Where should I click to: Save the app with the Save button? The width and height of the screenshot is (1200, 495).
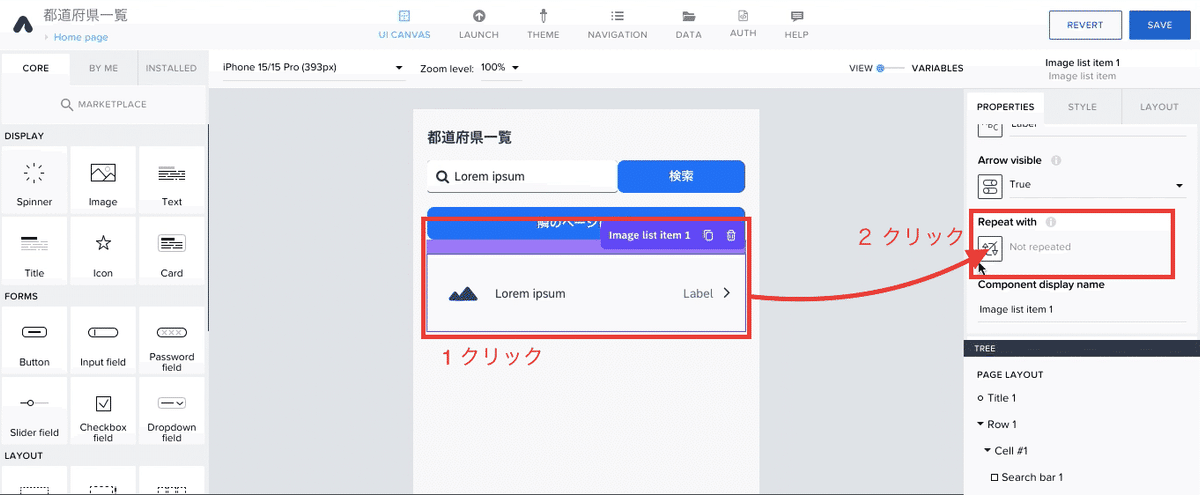pos(1159,25)
